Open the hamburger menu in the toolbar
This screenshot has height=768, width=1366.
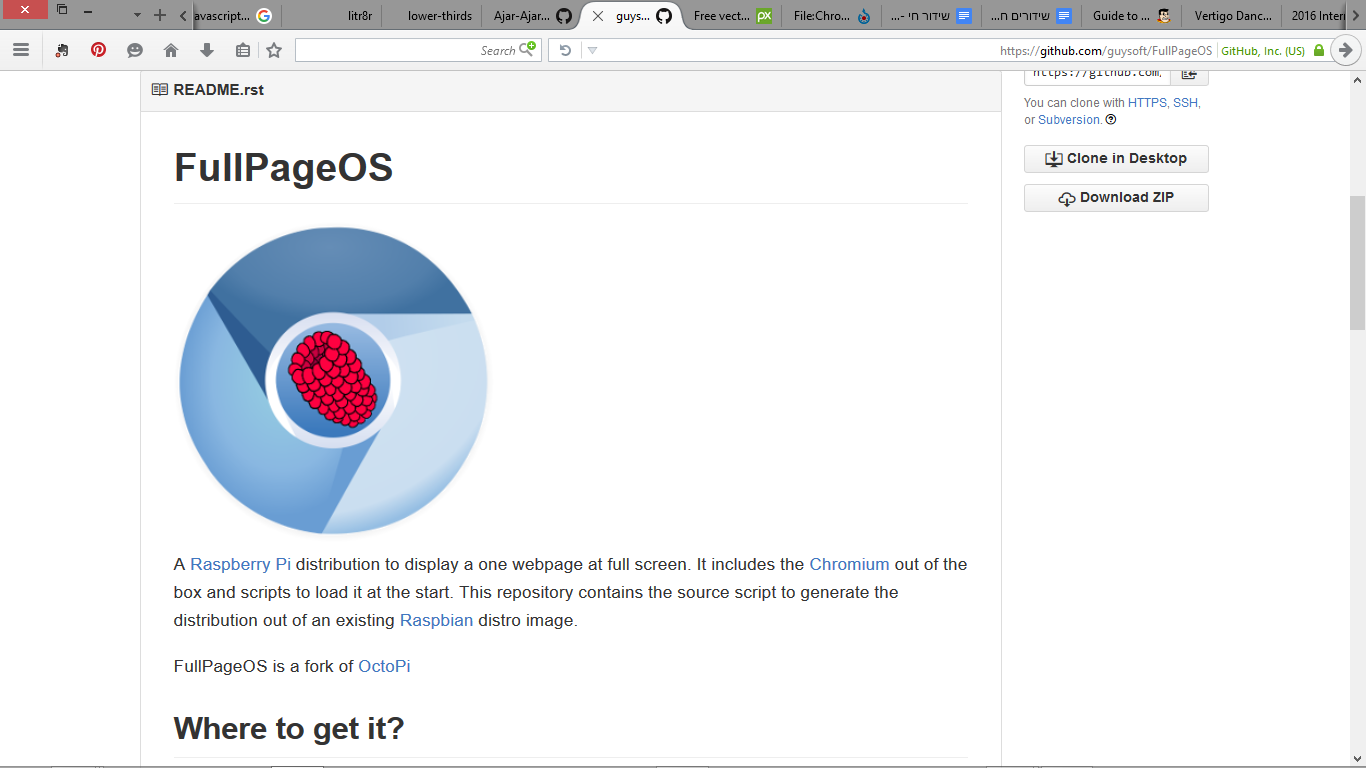click(x=20, y=50)
